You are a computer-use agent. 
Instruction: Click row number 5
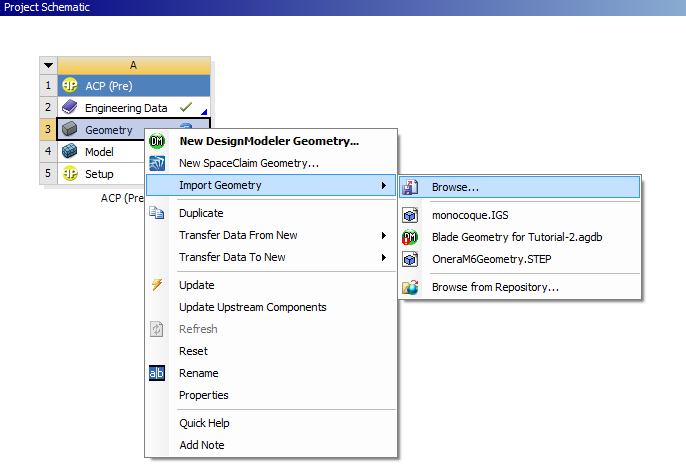point(48,173)
